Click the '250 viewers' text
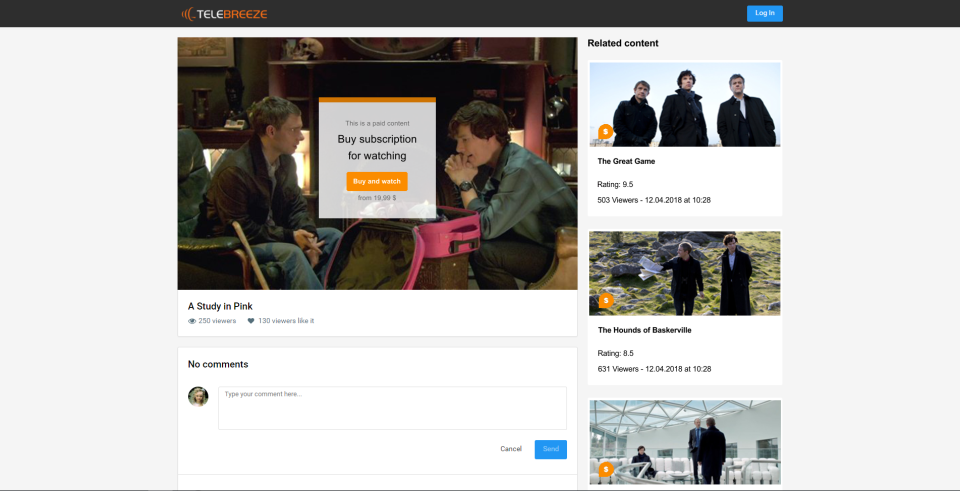 [217, 321]
